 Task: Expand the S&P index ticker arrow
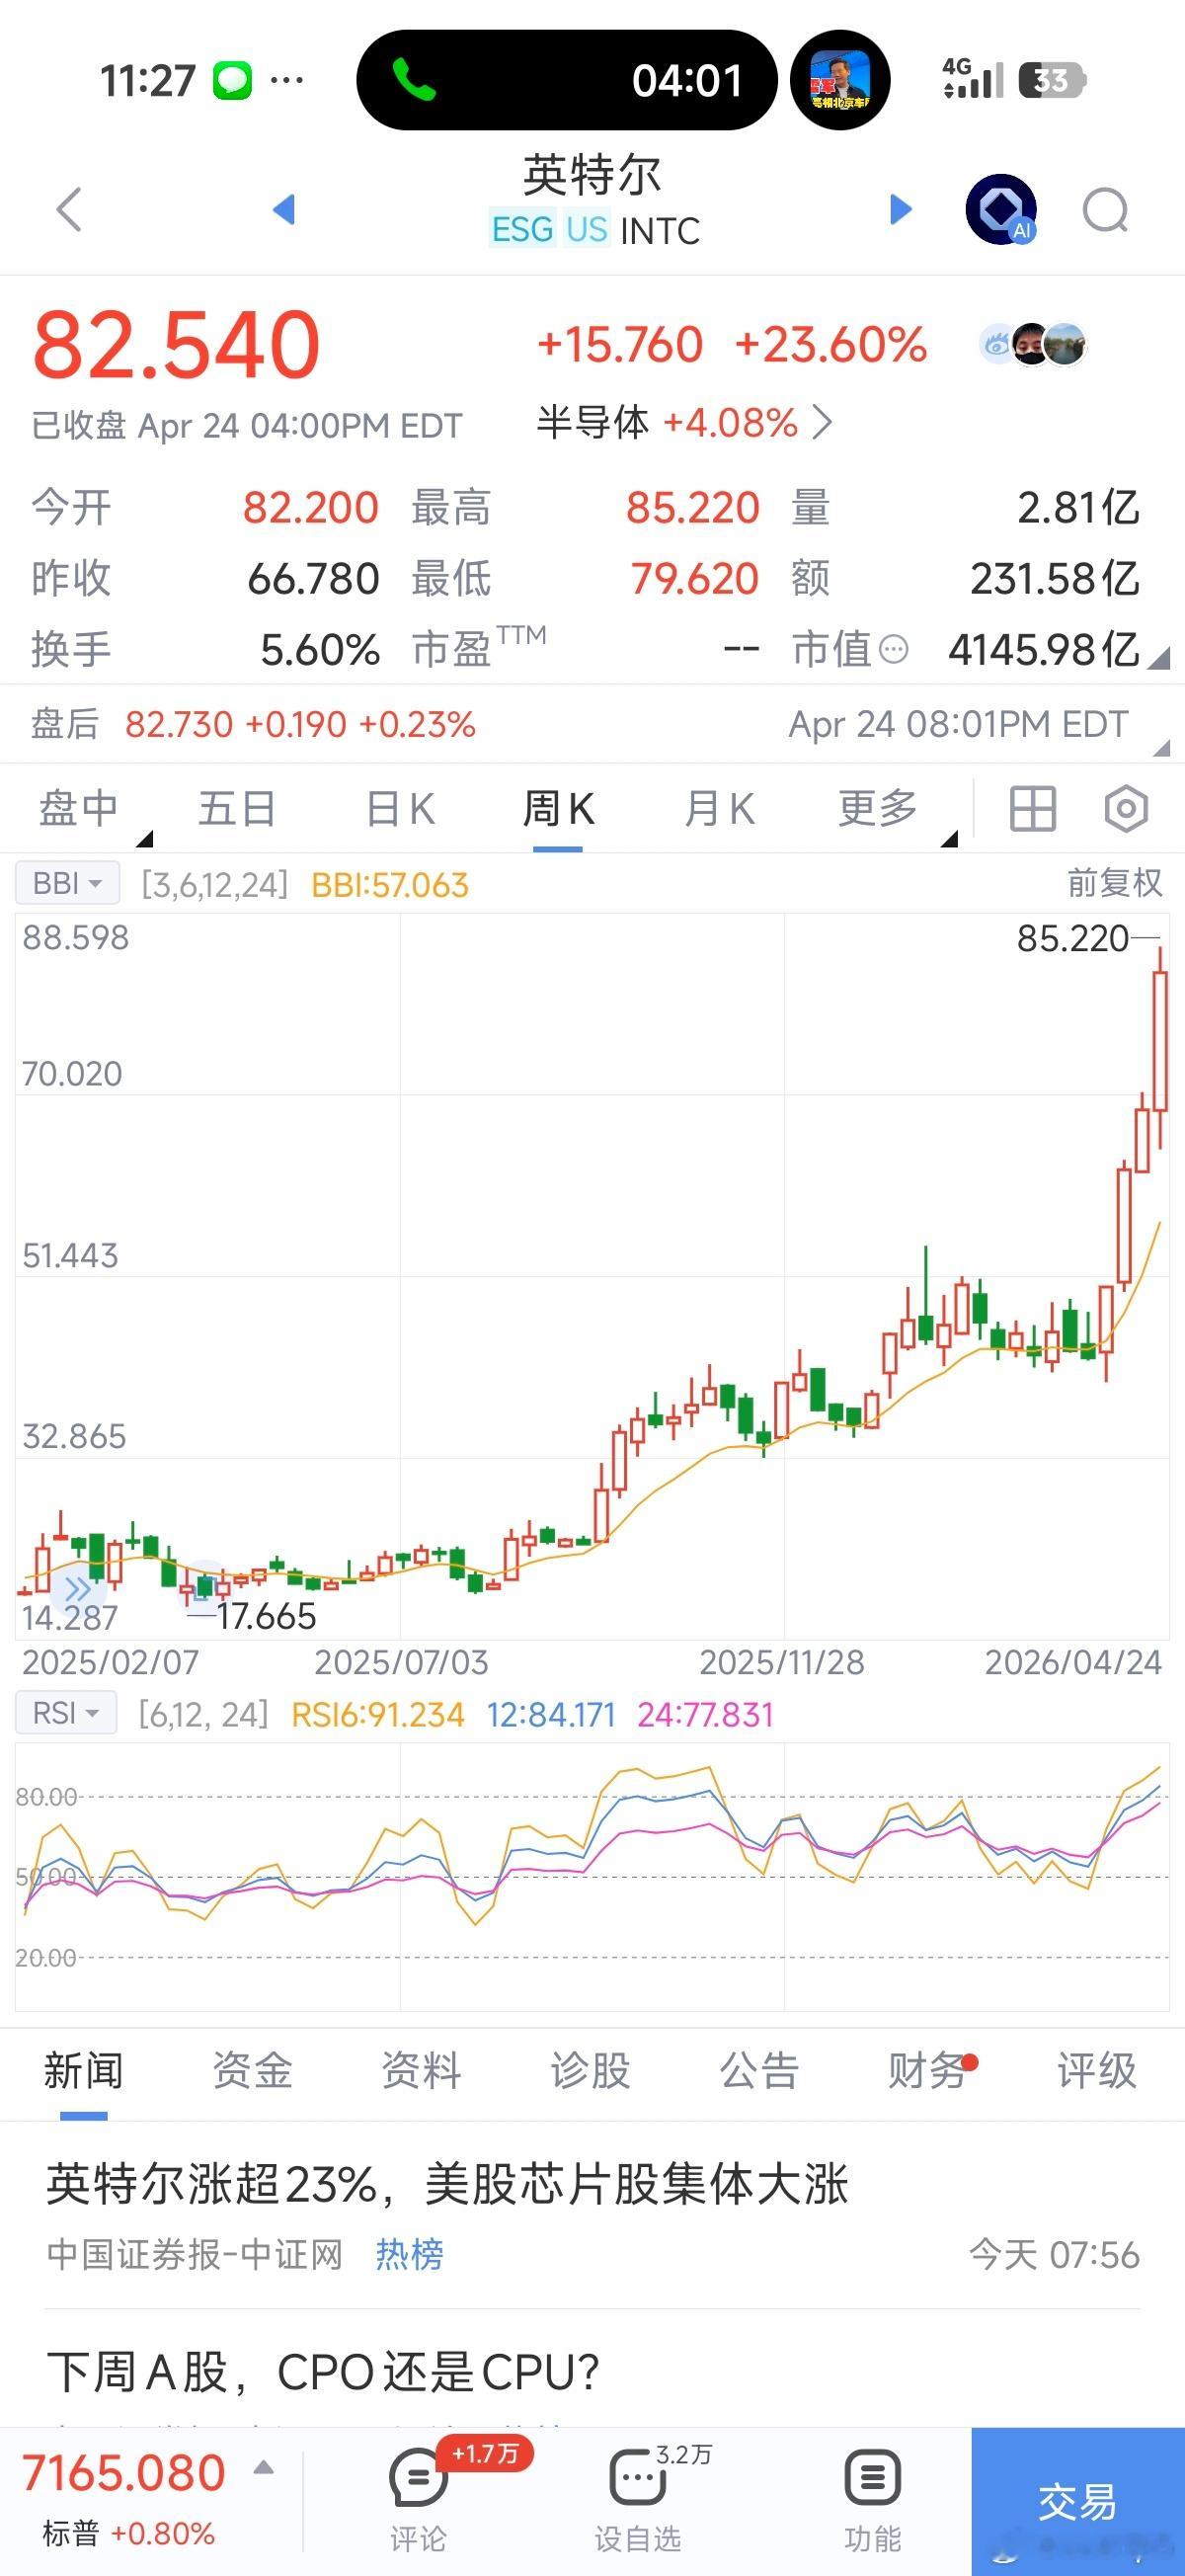click(x=264, y=2468)
